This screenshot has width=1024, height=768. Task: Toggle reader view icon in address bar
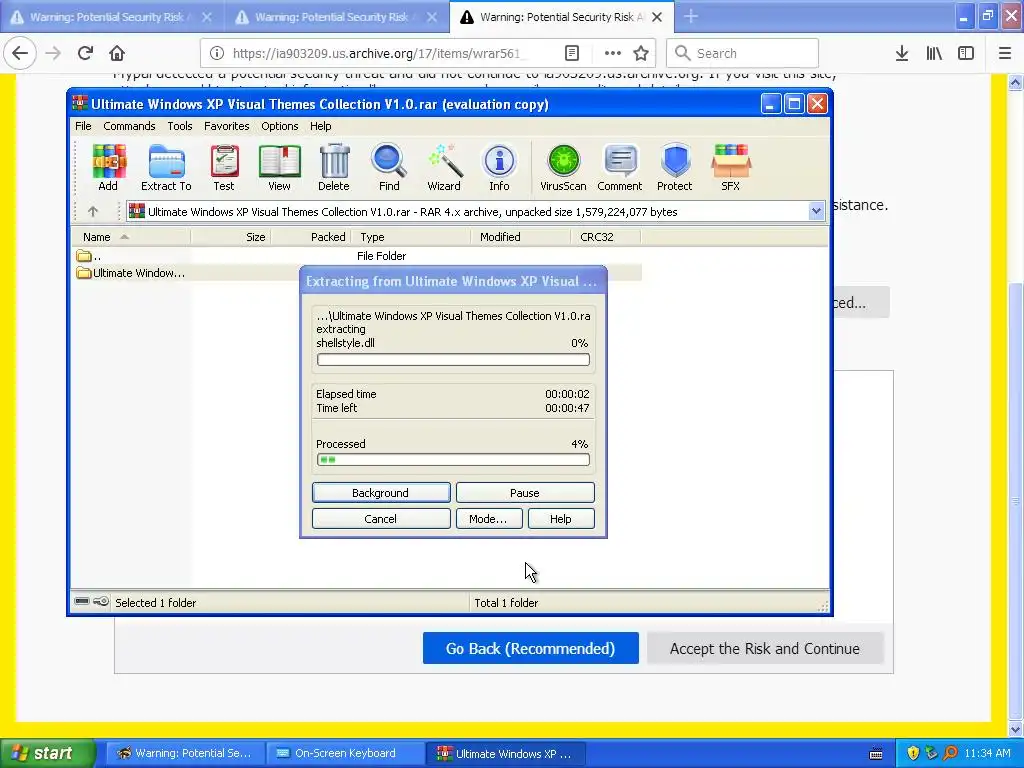571,54
